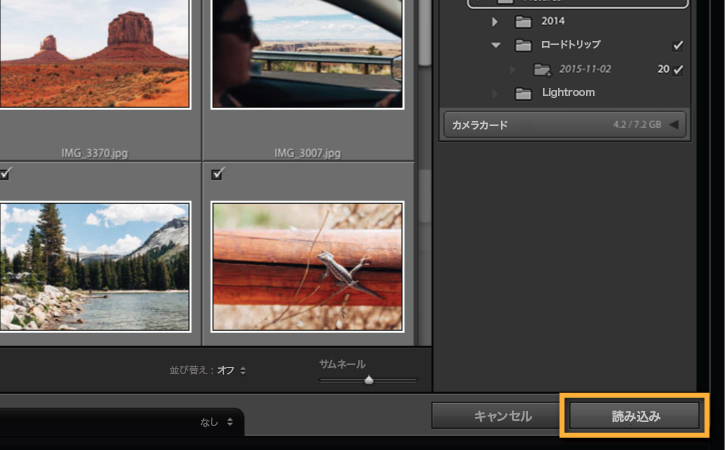Click the IMG_3370.jpg file name
The width and height of the screenshot is (725, 450).
coord(94,153)
